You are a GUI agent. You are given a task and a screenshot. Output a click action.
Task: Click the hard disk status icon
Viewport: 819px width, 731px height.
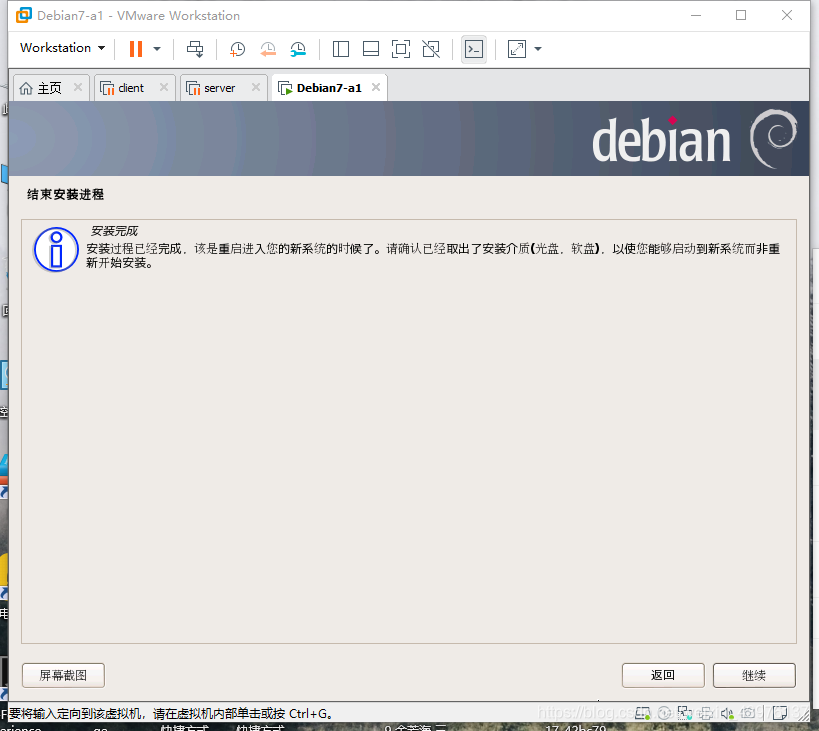click(642, 713)
